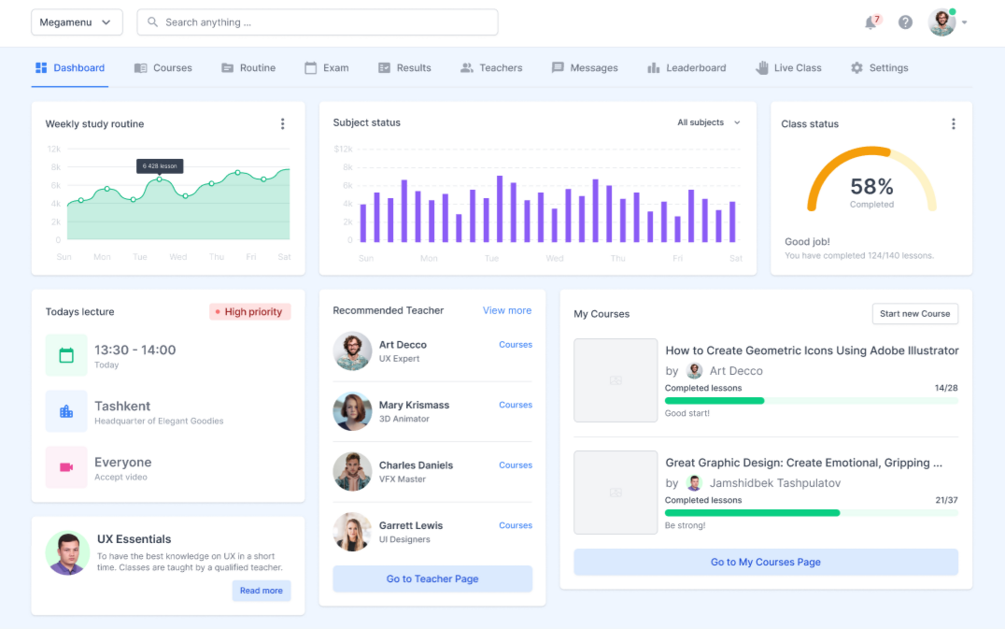The width and height of the screenshot is (1005, 629).
Task: Click the 58% completed gauge
Action: (x=871, y=181)
